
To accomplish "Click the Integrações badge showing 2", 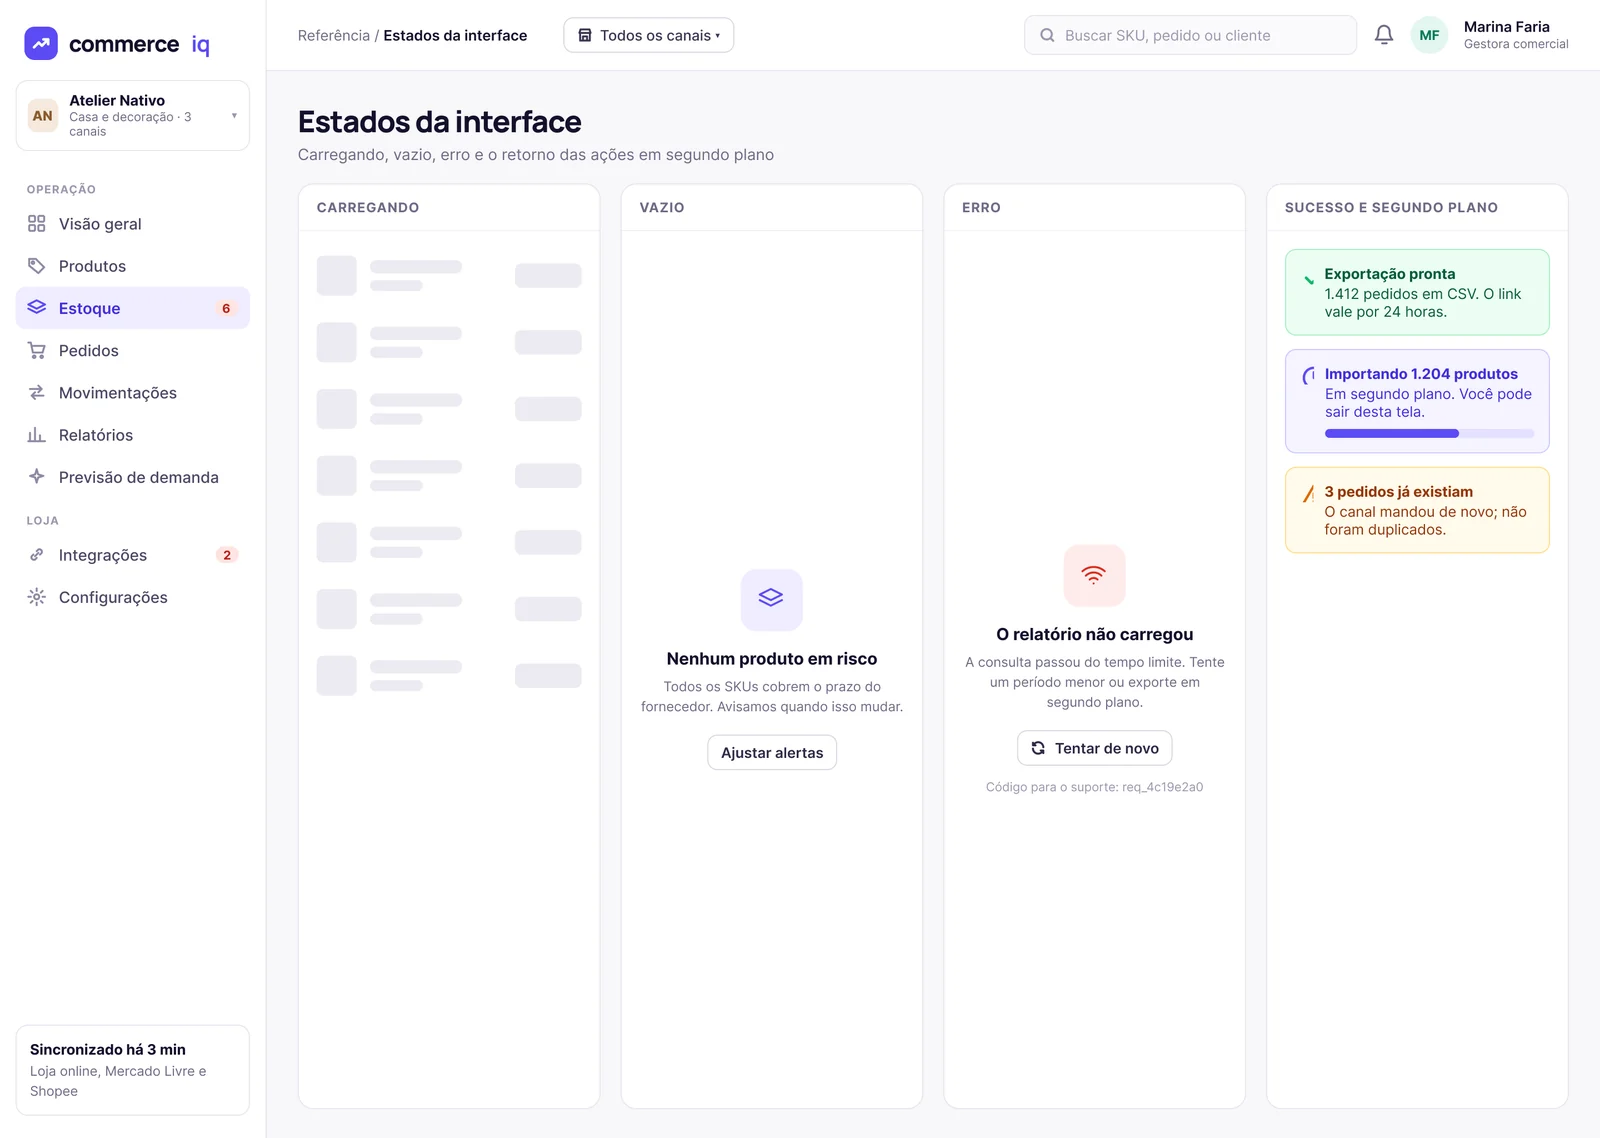I will click(227, 555).
